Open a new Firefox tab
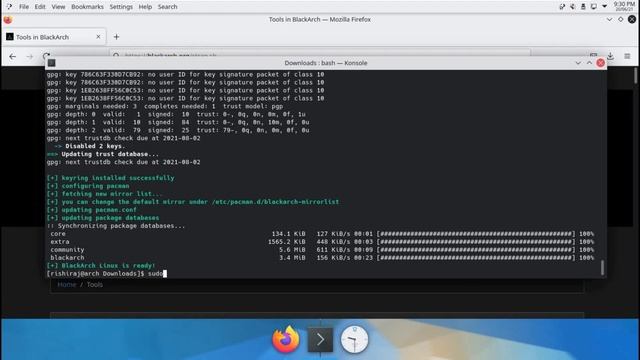The image size is (640, 360). tap(116, 37)
